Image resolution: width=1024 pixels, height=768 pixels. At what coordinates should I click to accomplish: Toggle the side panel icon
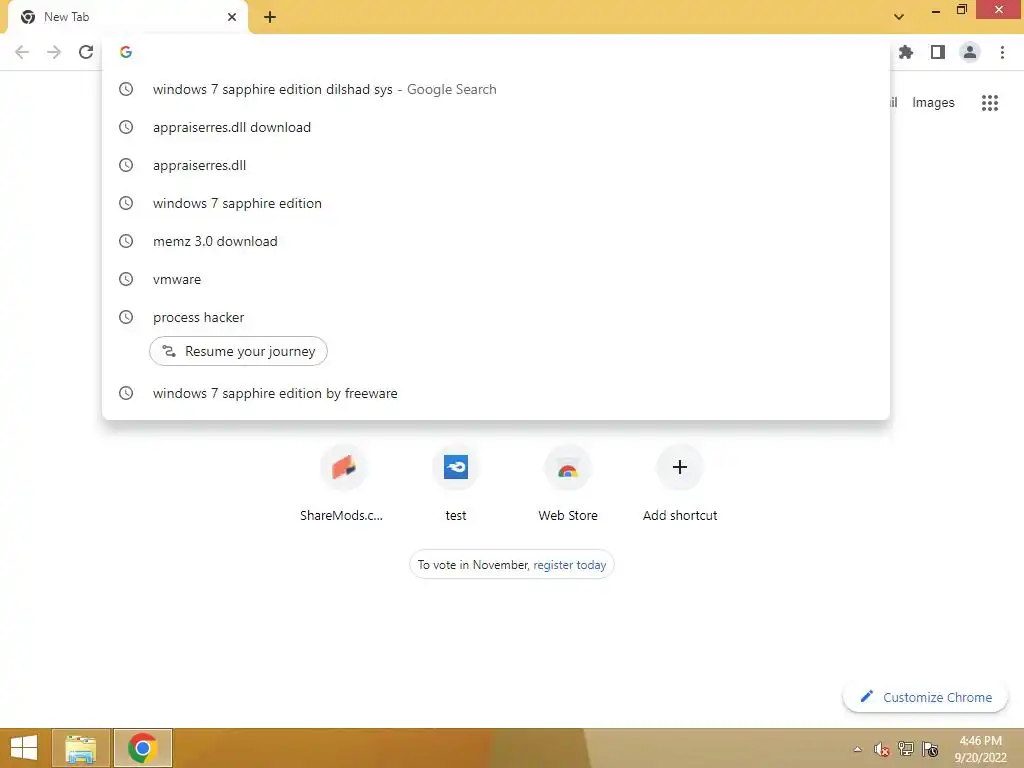pos(938,52)
